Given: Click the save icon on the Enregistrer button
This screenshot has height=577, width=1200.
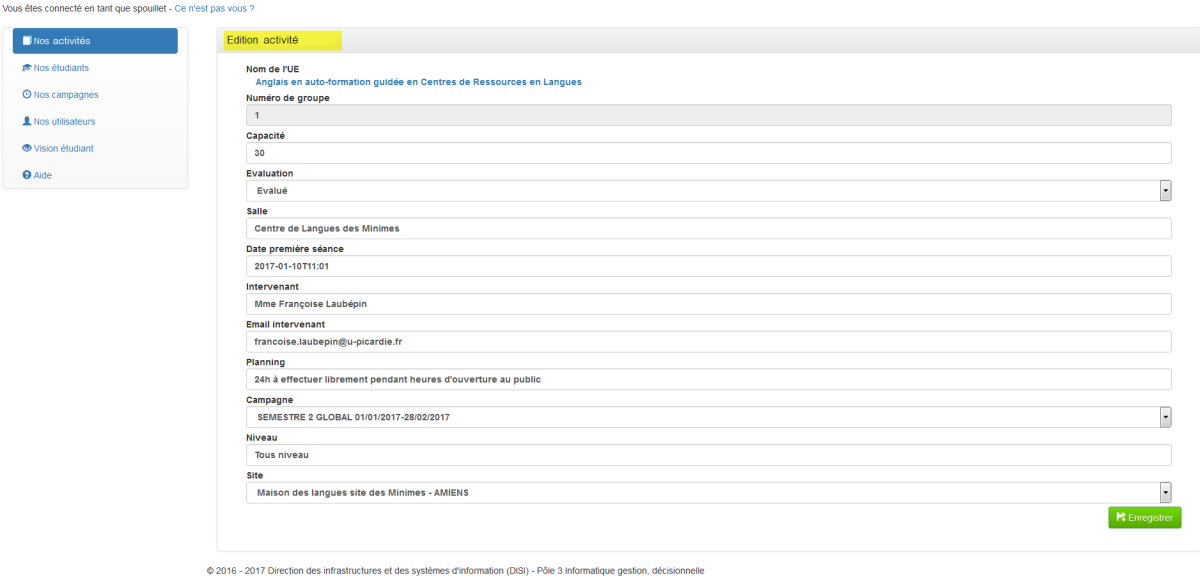Looking at the screenshot, I should click(x=1121, y=517).
